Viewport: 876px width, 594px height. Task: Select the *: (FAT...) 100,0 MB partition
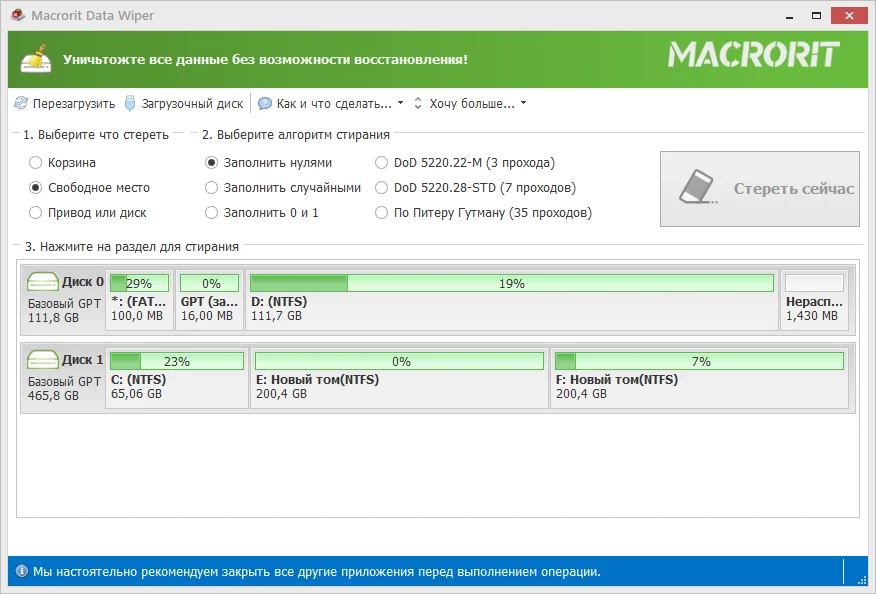point(139,300)
